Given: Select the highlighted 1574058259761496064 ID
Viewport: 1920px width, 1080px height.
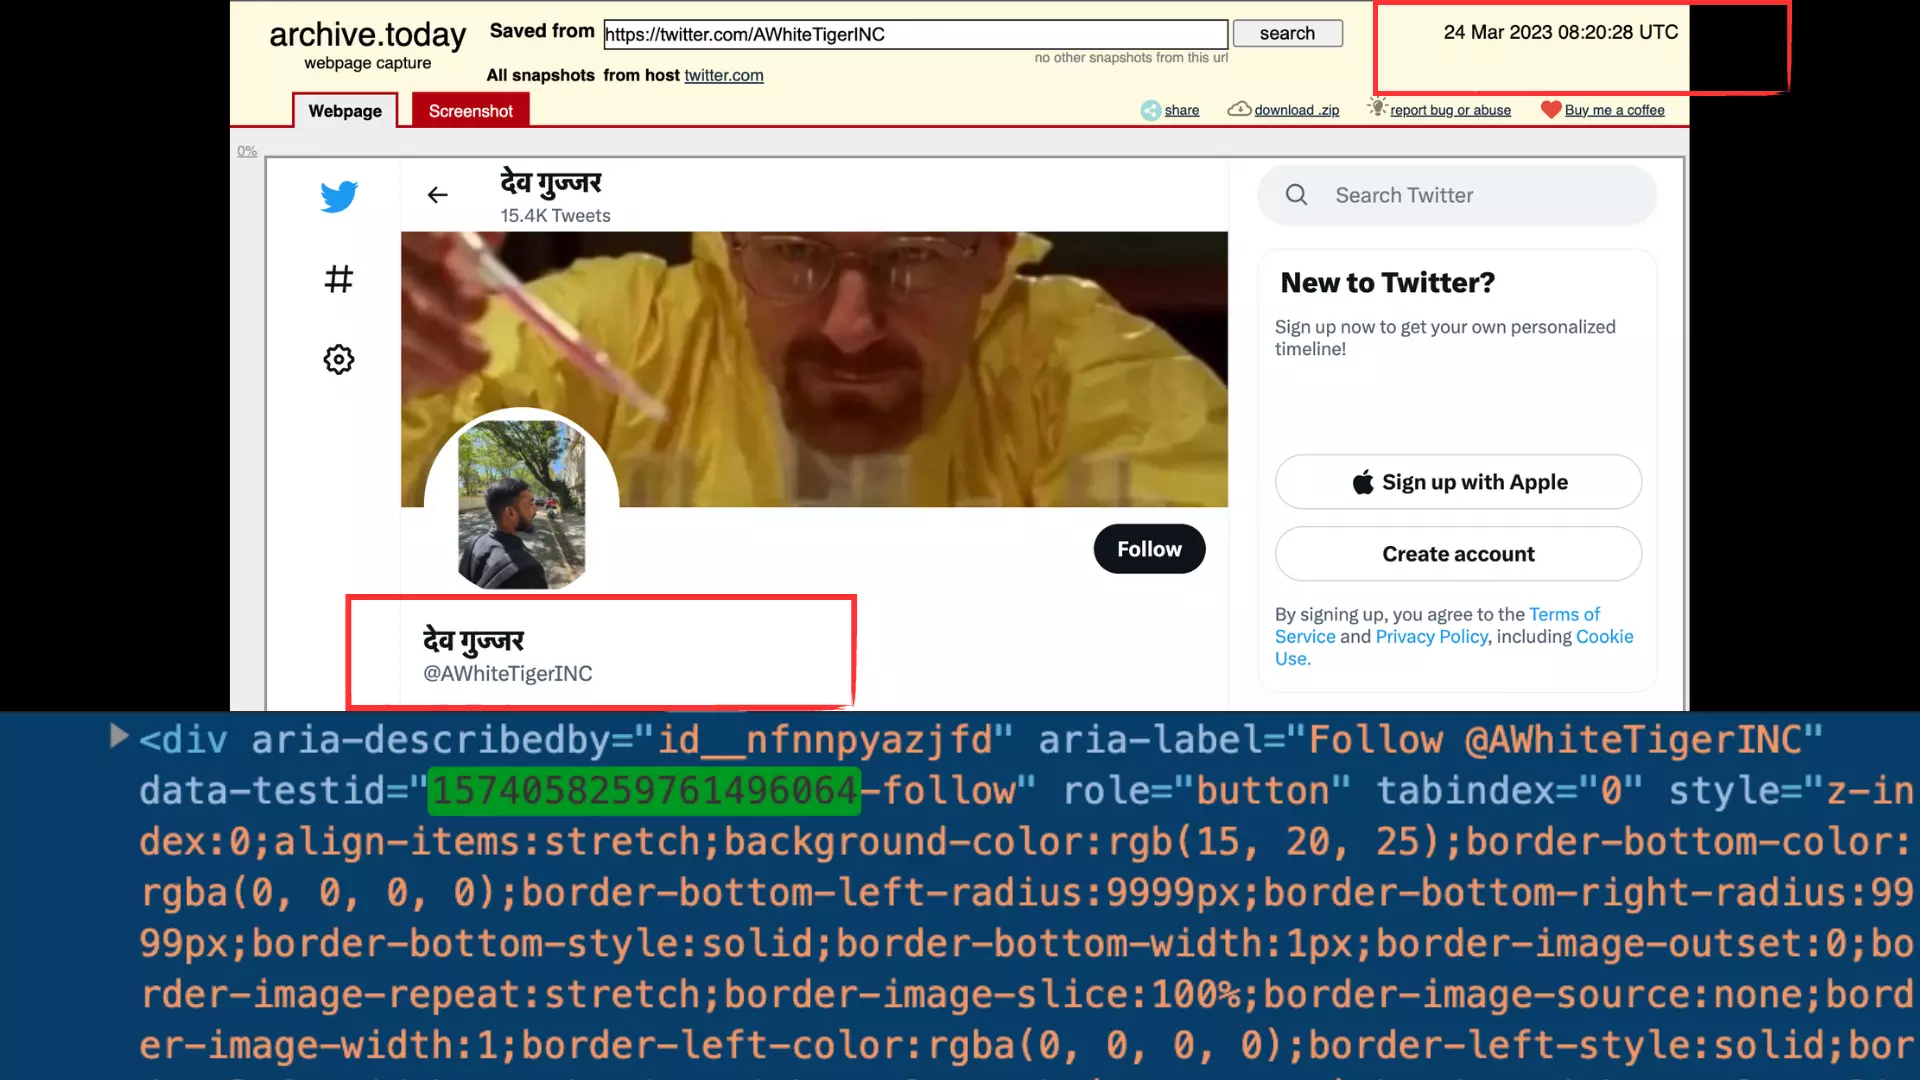Looking at the screenshot, I should click(644, 790).
